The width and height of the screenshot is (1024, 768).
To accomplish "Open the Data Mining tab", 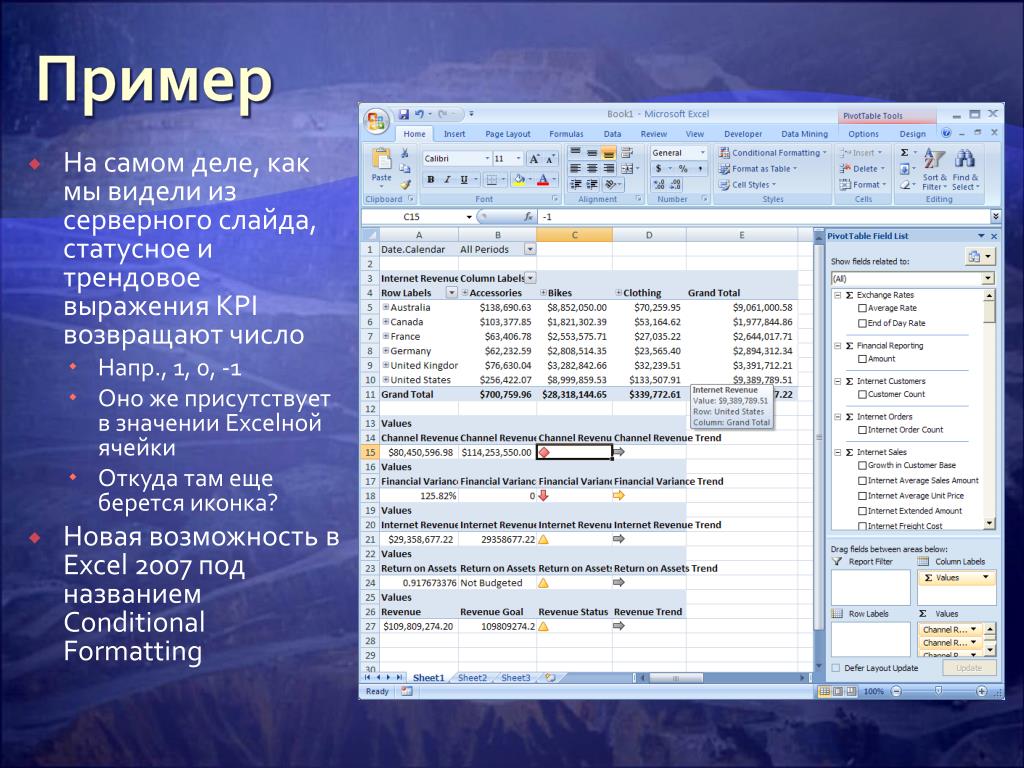I will (805, 134).
